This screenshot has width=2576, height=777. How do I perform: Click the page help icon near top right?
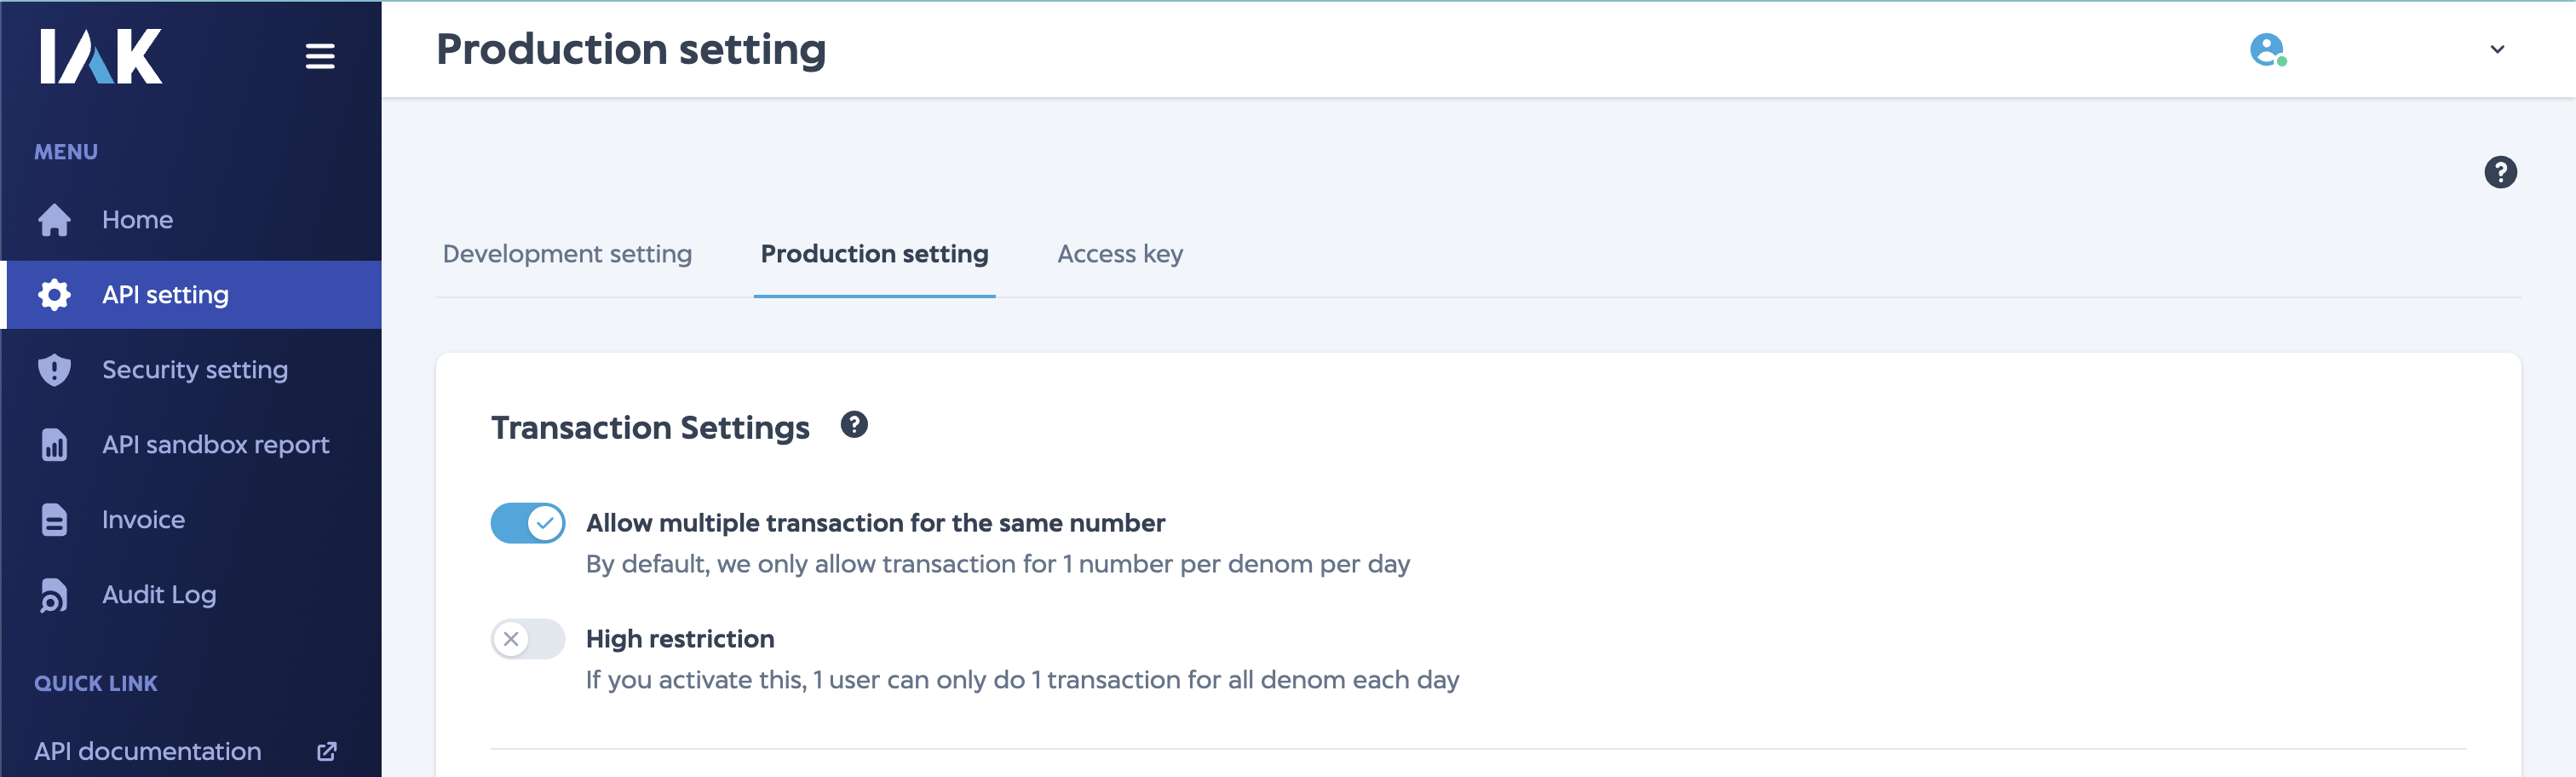click(x=2502, y=172)
